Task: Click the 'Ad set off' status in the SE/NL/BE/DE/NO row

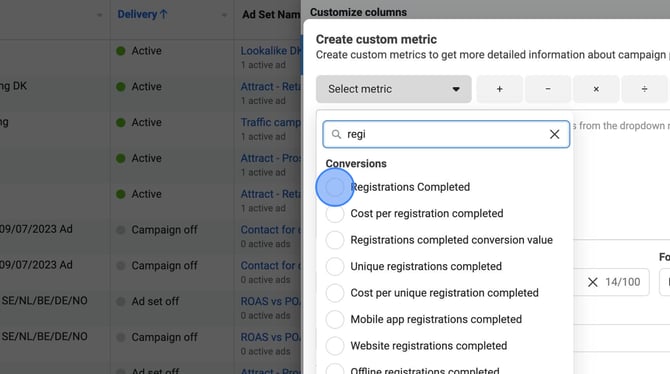Action: pos(155,301)
